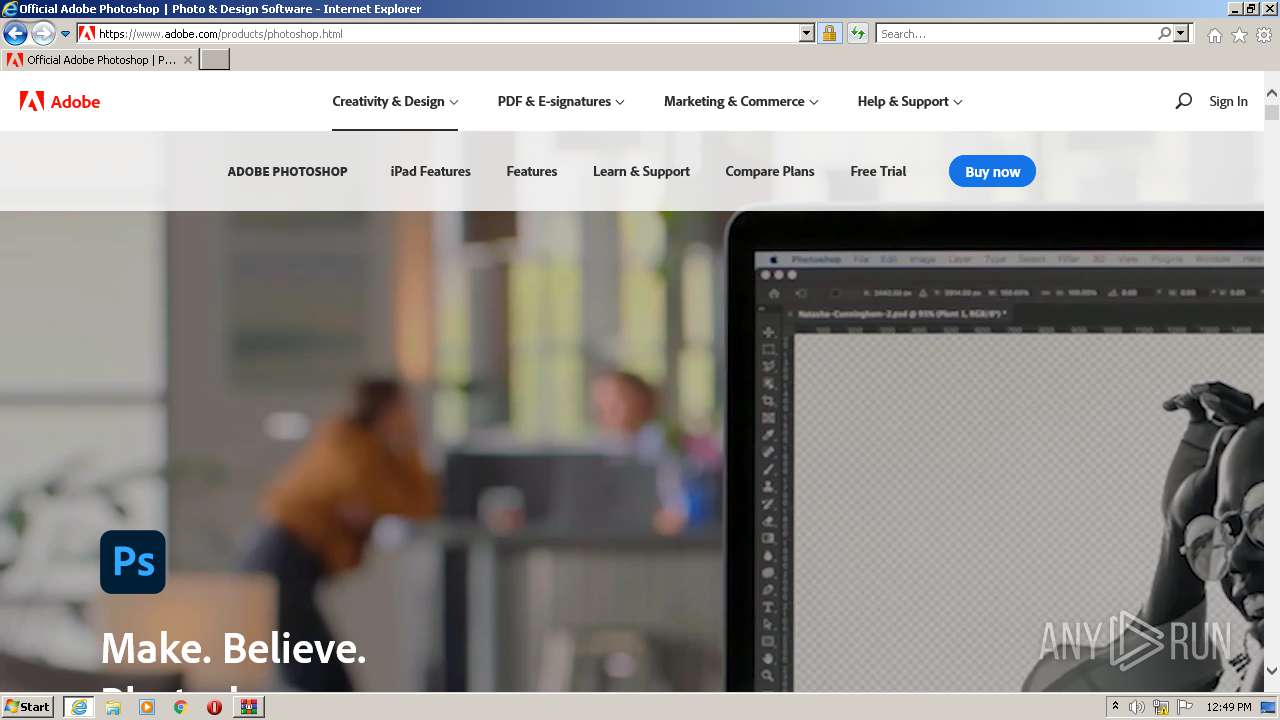This screenshot has width=1280, height=720.
Task: Click the WinRAR taskbar icon
Action: coord(248,707)
